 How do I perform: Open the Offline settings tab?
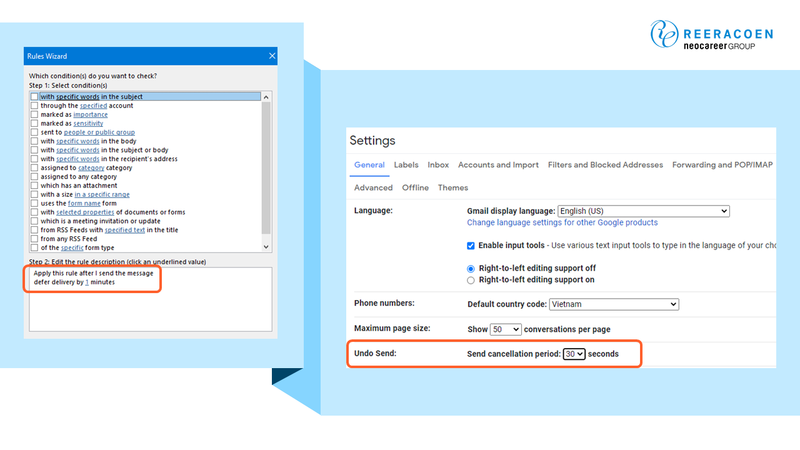point(415,188)
